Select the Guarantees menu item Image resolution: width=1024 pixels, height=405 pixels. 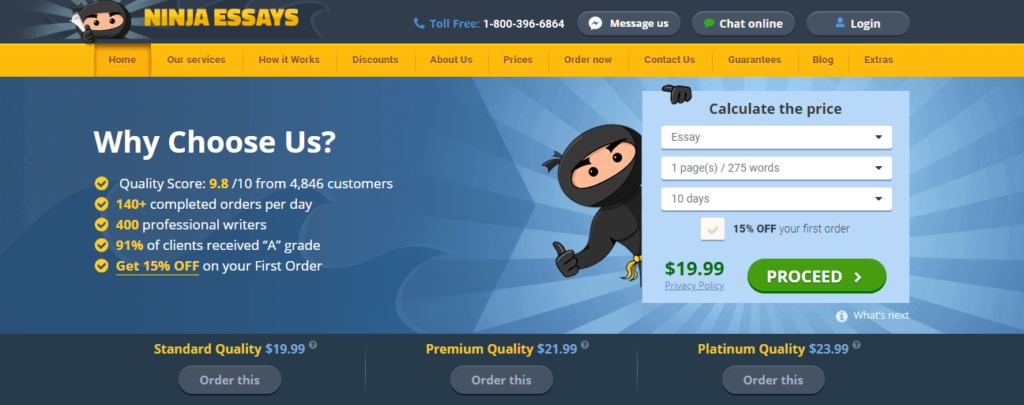[754, 60]
